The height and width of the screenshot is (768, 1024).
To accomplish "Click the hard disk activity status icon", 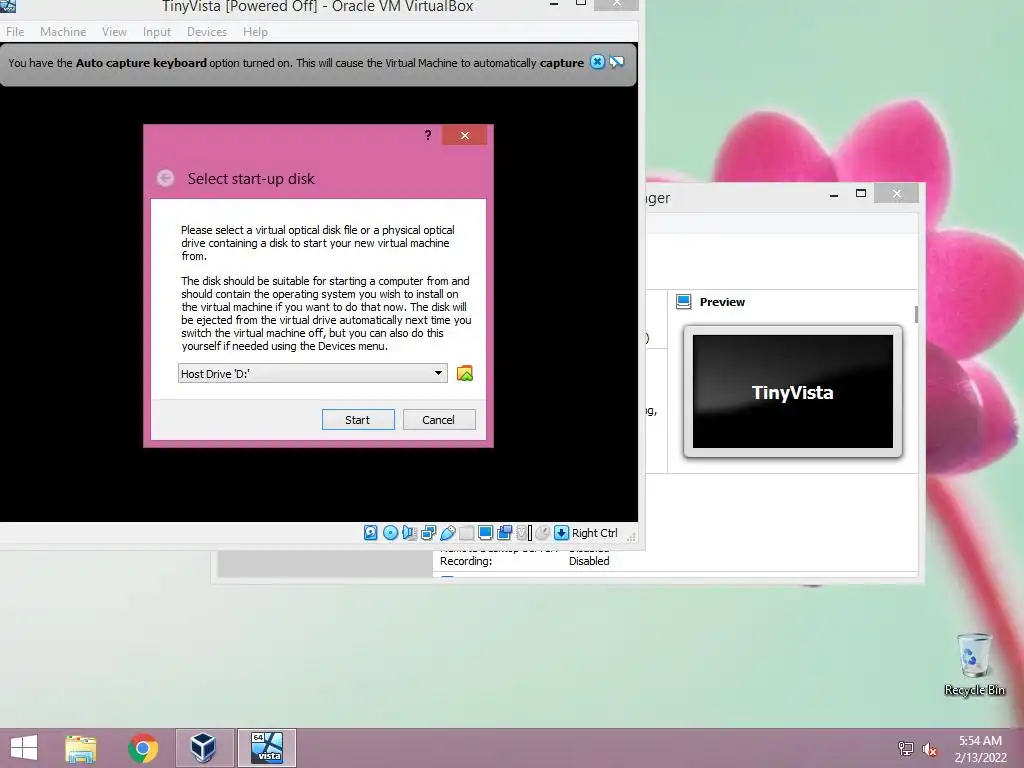I will tap(370, 533).
